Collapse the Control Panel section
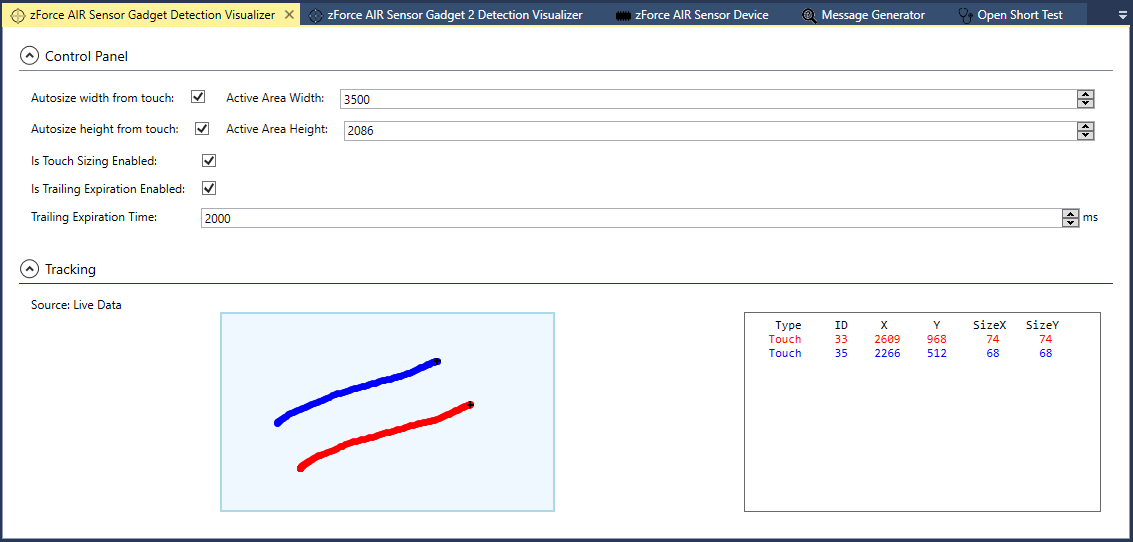1133x542 pixels. 30,56
